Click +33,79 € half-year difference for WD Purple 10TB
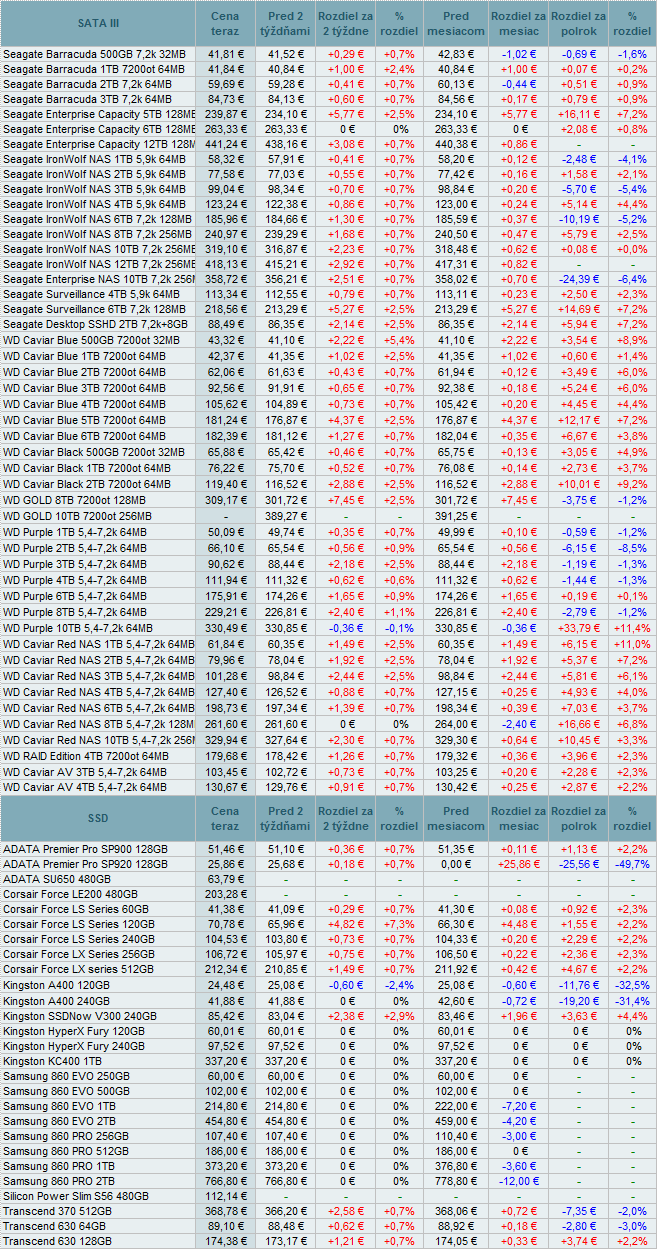The image size is (657, 1249). [578, 627]
